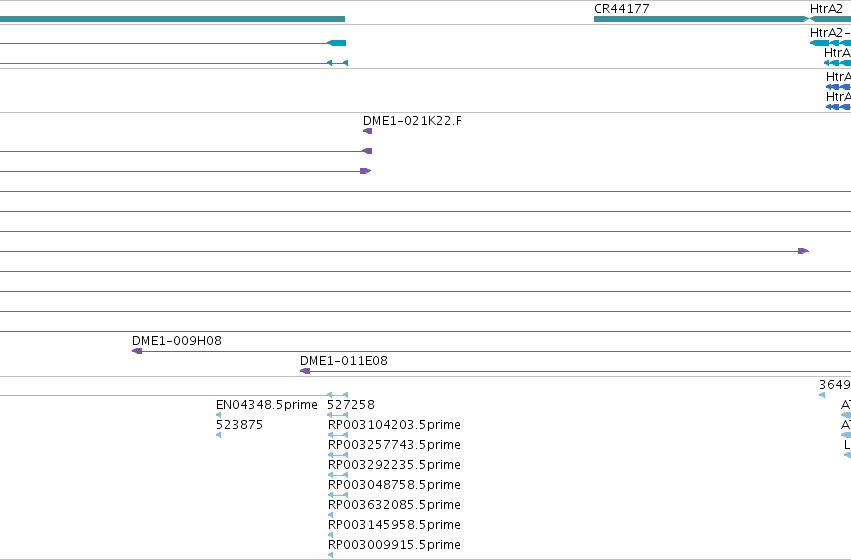The image size is (851, 560).
Task: Click the RP003104203.5prime label
Action: click(394, 425)
